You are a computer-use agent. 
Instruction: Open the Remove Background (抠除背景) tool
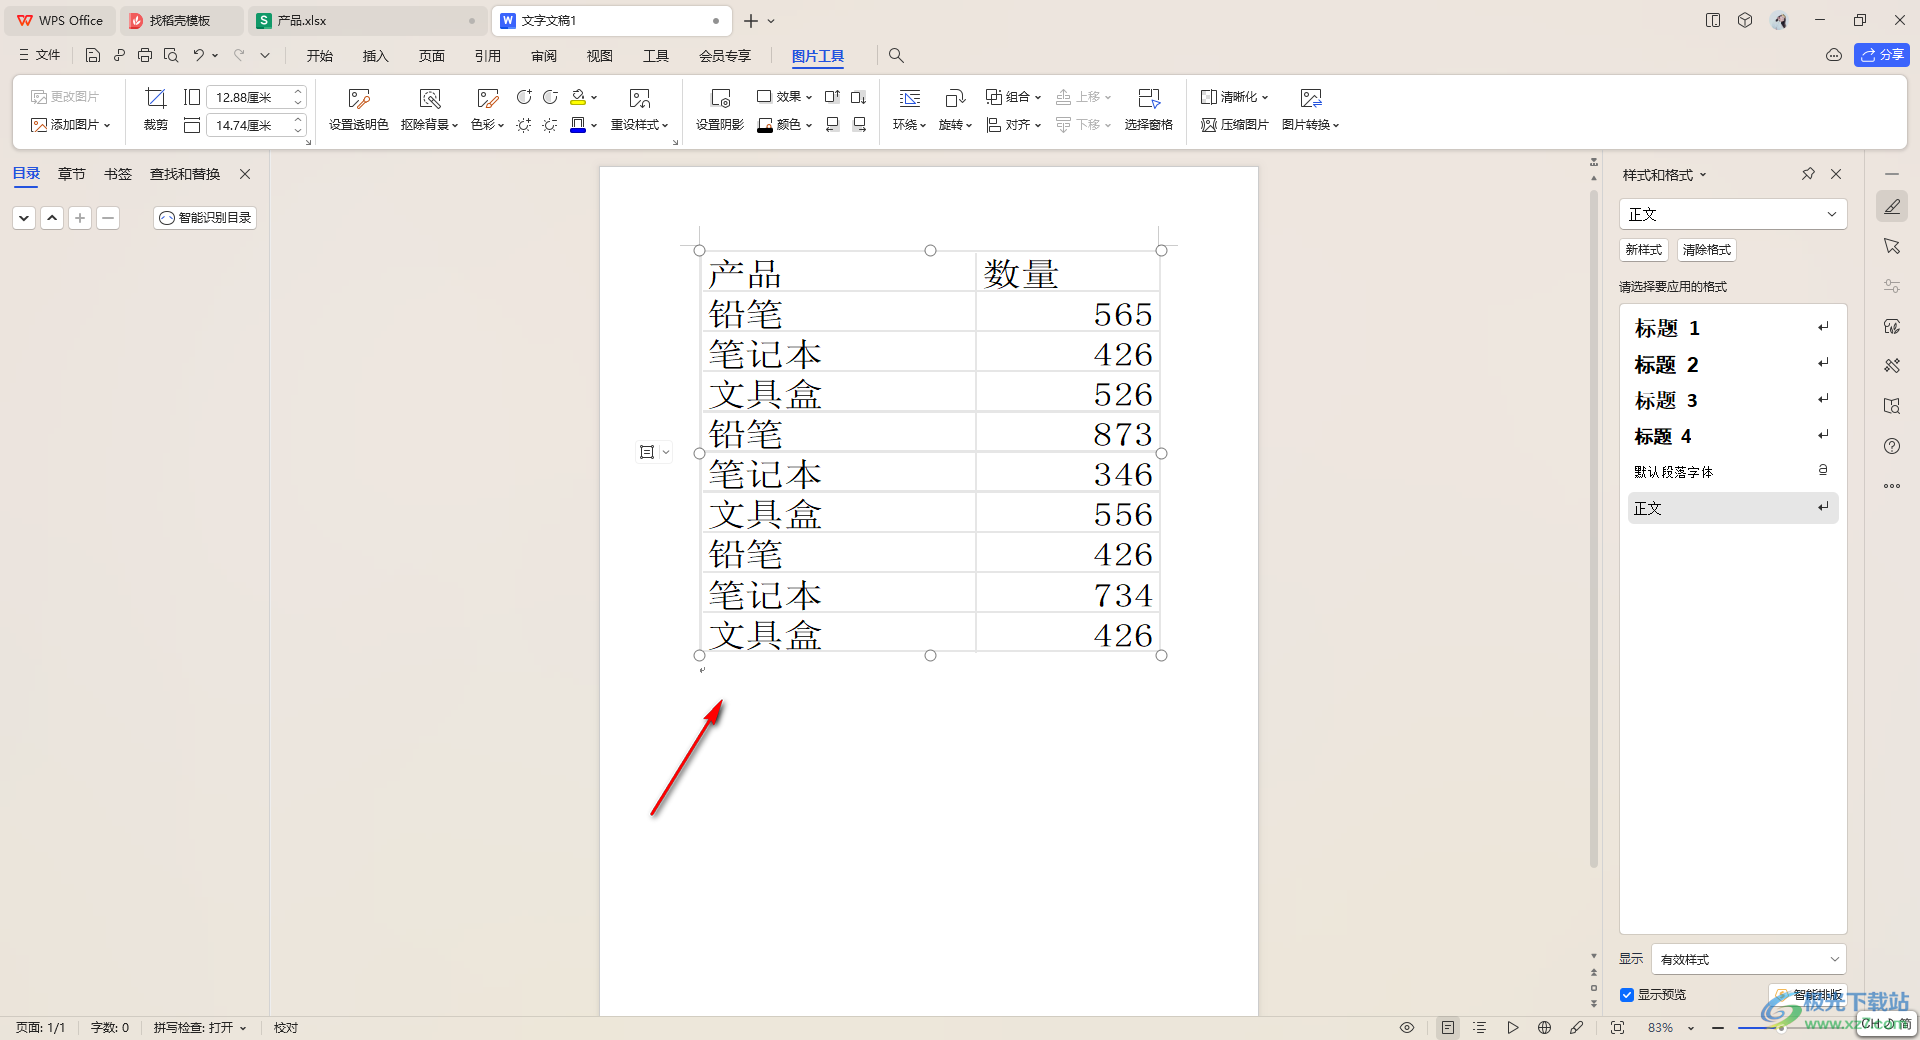click(x=429, y=109)
